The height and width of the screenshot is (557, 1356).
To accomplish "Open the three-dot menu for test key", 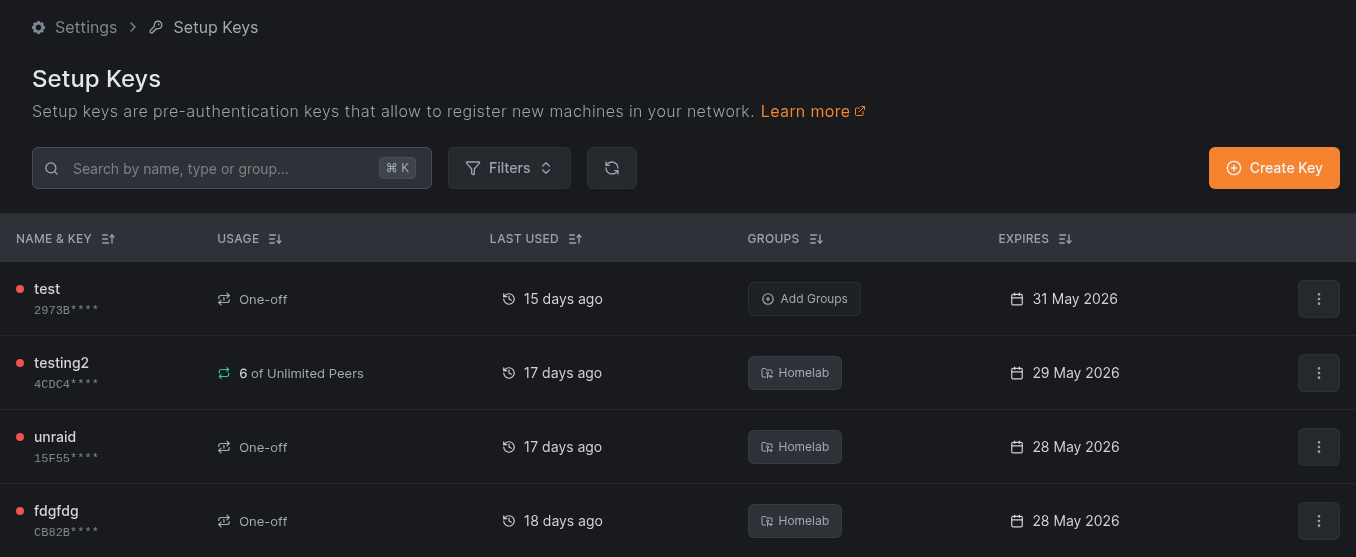I will 1319,299.
